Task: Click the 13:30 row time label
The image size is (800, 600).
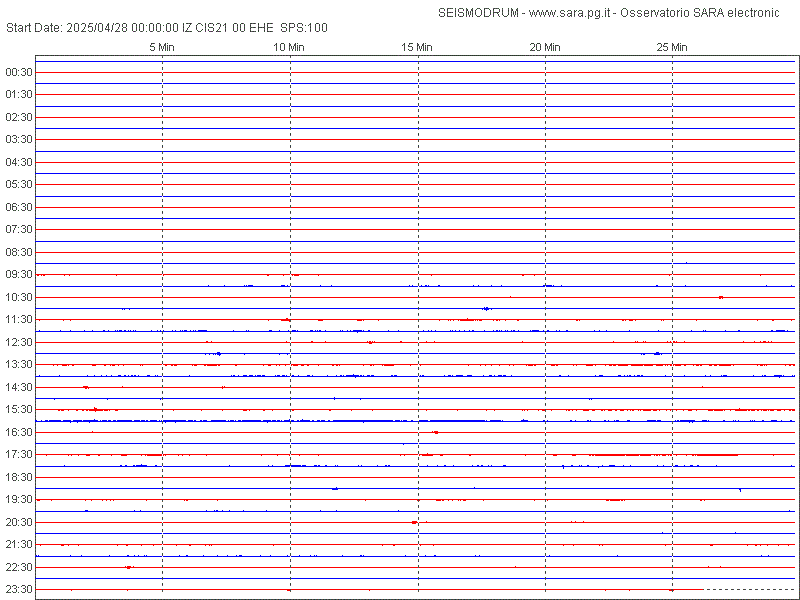Action: pos(19,364)
